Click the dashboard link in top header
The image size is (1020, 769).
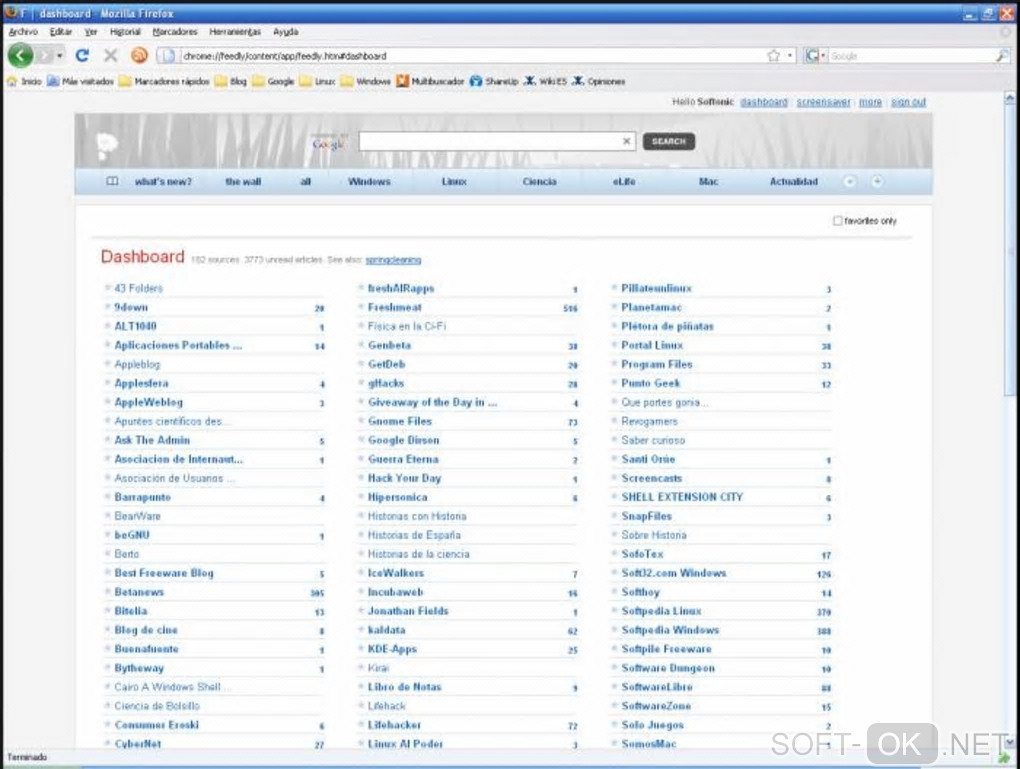click(764, 102)
